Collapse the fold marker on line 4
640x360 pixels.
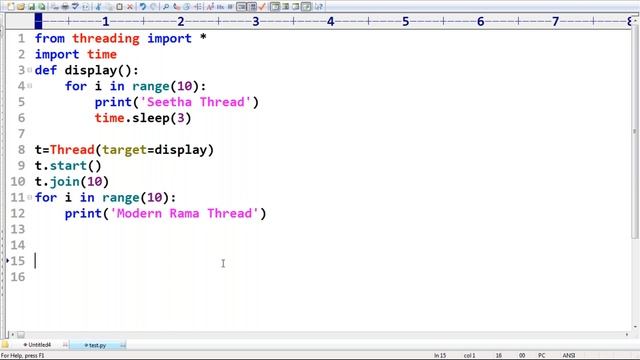tap(29, 86)
